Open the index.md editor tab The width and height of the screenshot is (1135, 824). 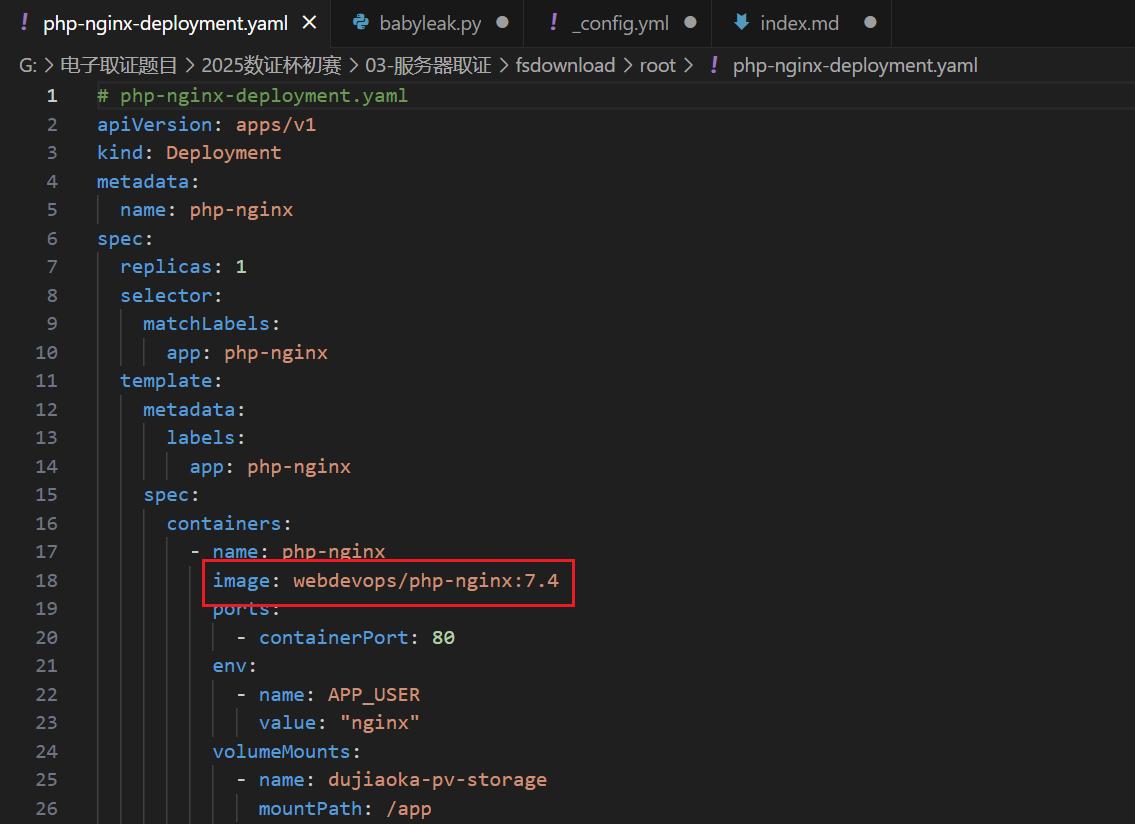pos(799,22)
